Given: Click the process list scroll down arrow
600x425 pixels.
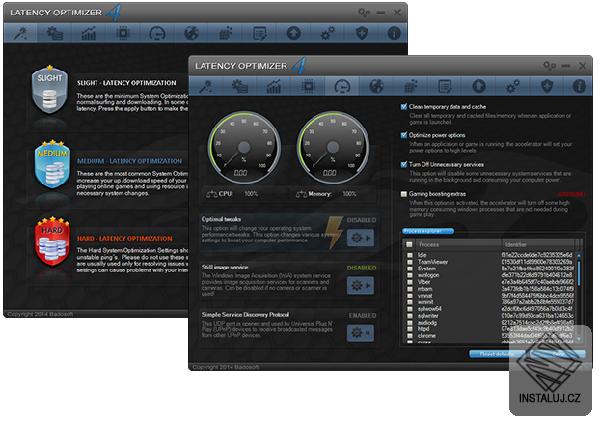Looking at the screenshot, I should pos(579,339).
